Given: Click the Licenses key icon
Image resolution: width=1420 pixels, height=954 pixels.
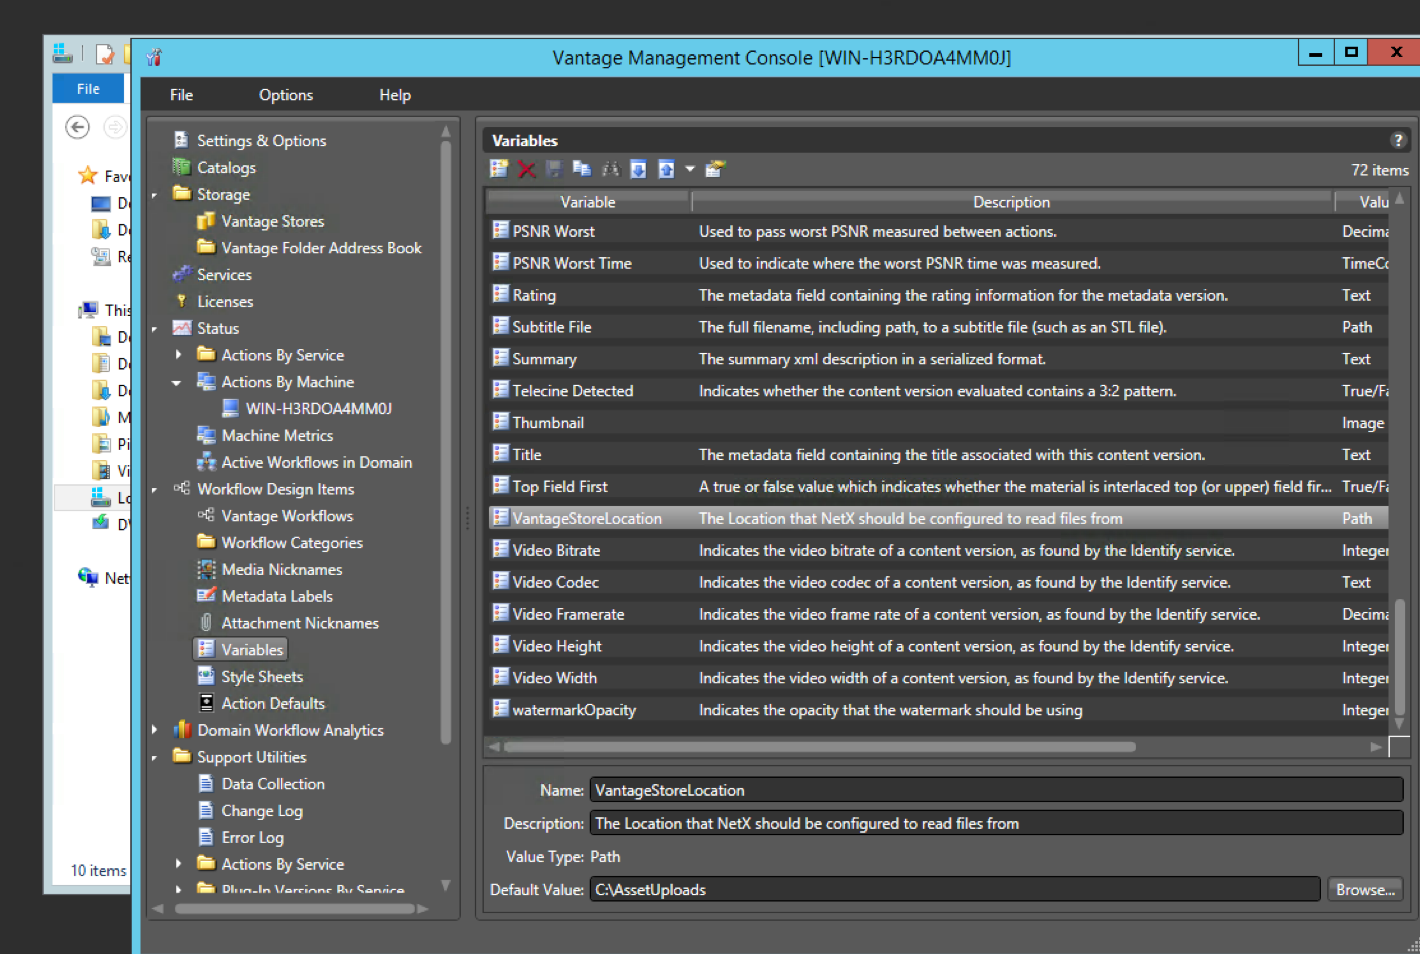Looking at the screenshot, I should (181, 301).
